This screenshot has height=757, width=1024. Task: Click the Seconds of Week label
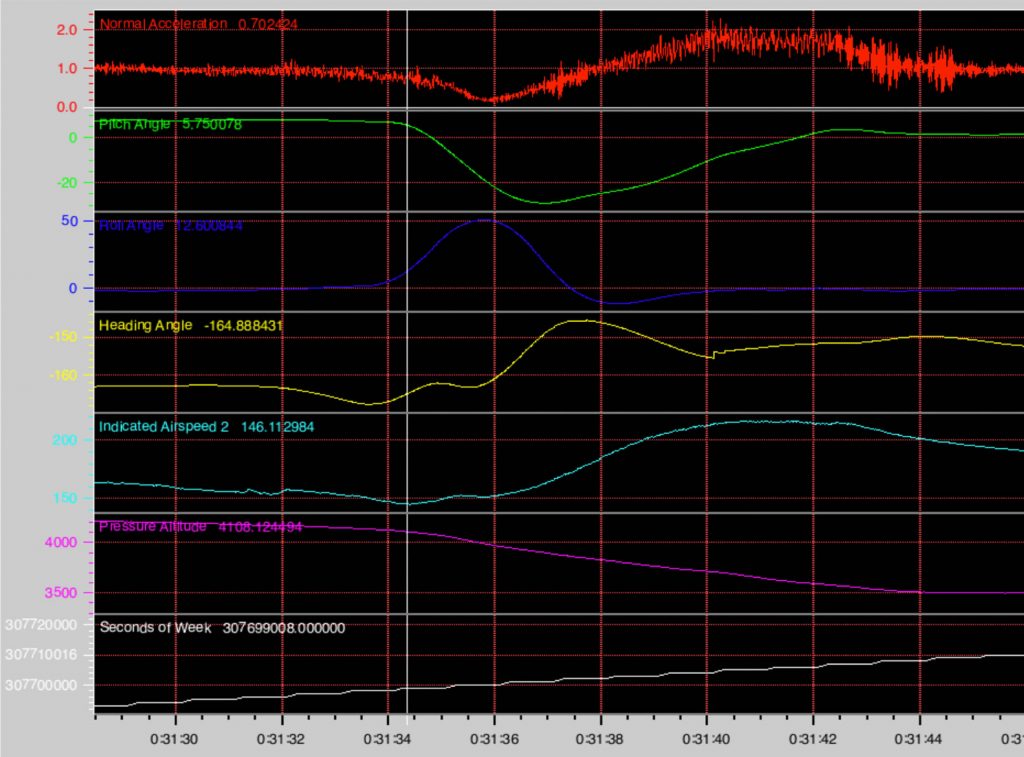point(155,628)
